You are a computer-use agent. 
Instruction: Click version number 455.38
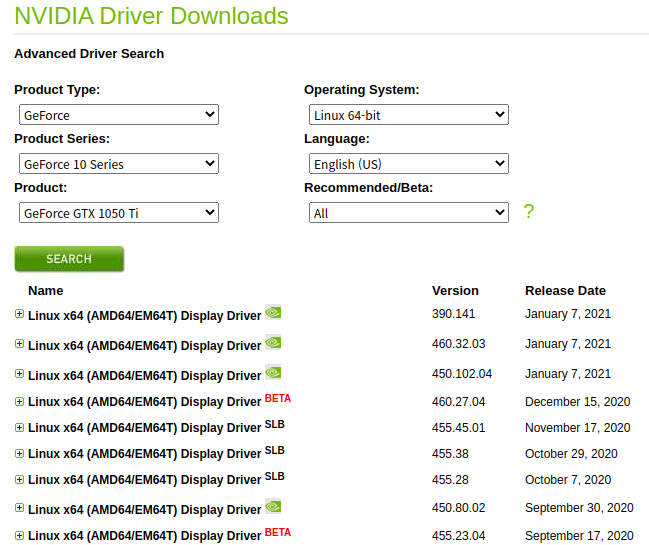click(x=450, y=454)
